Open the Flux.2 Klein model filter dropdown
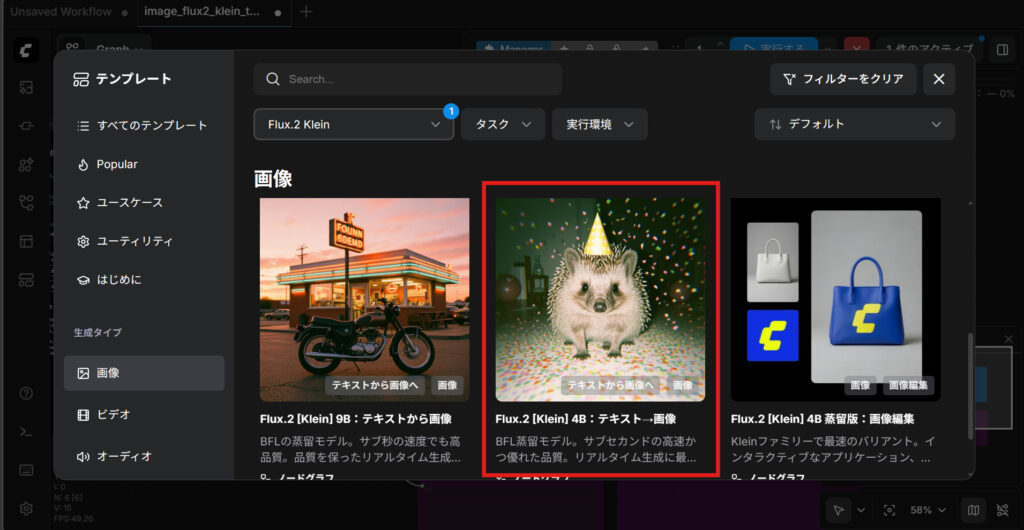The image size is (1024, 530). 353,124
